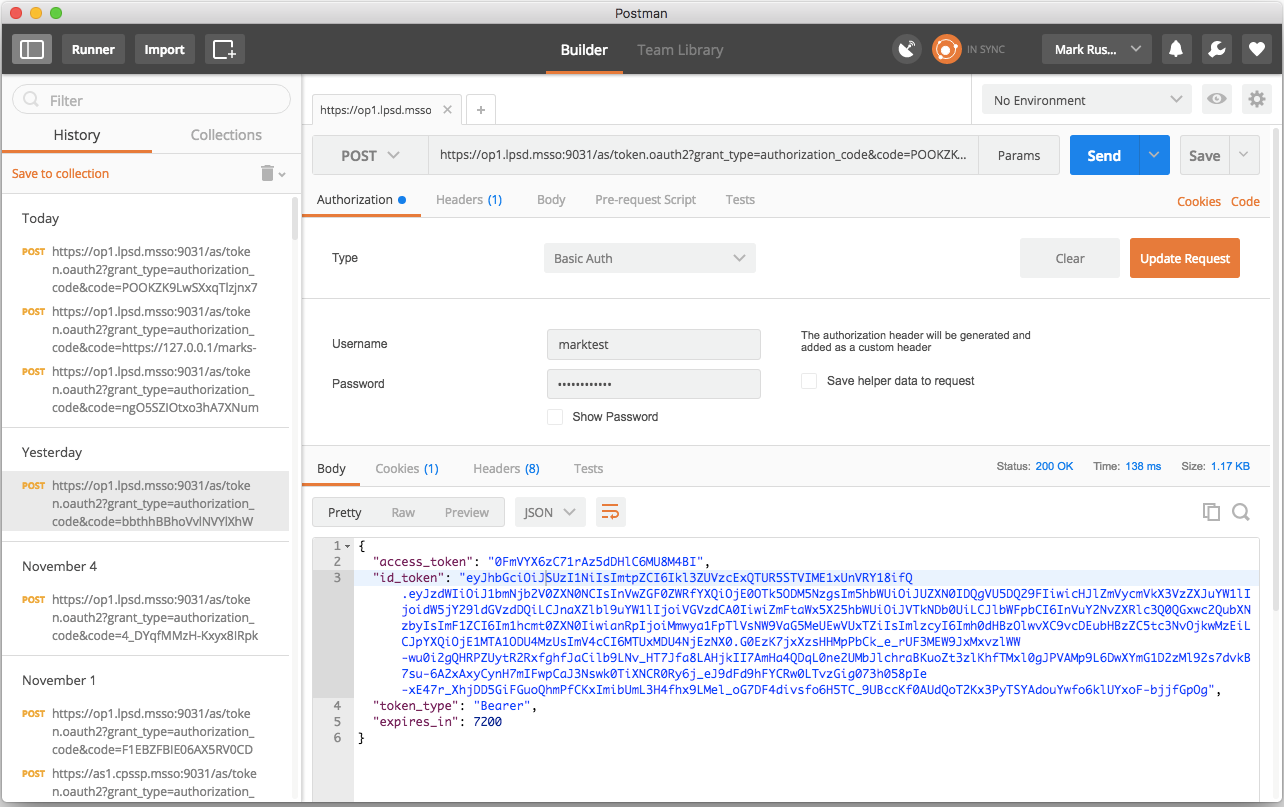This screenshot has height=807, width=1284.
Task: Click the blue Send button
Action: pos(1104,155)
